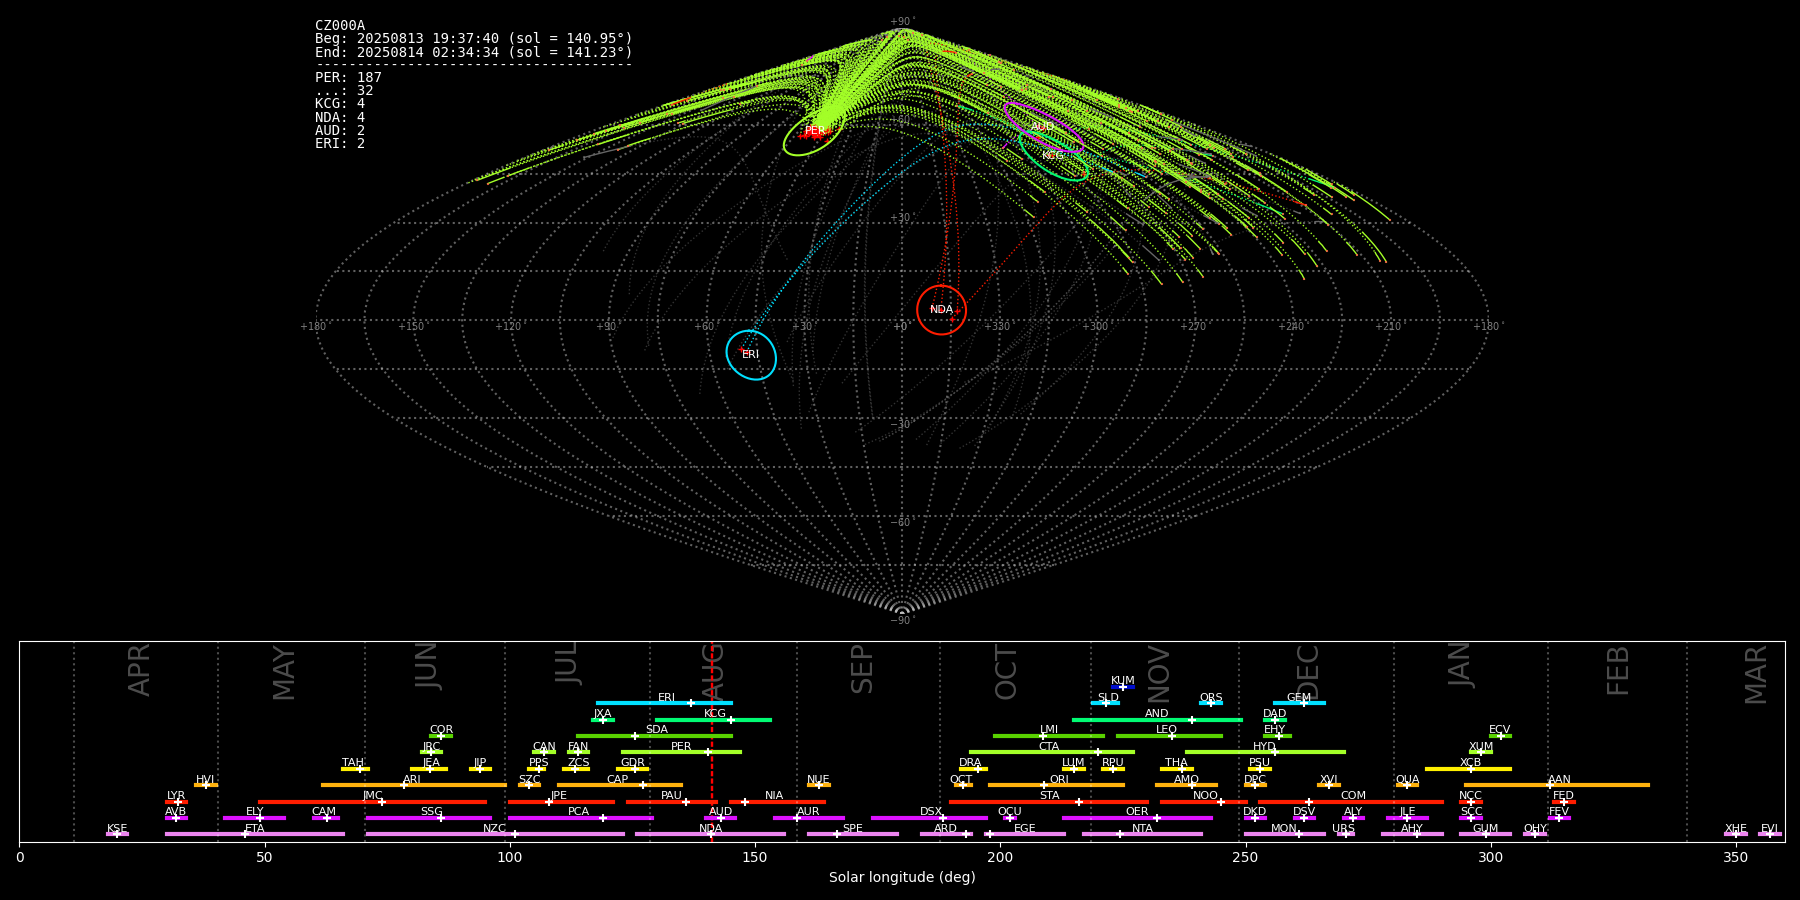
Task: Click the HYD timeline bar
Action: [1265, 751]
